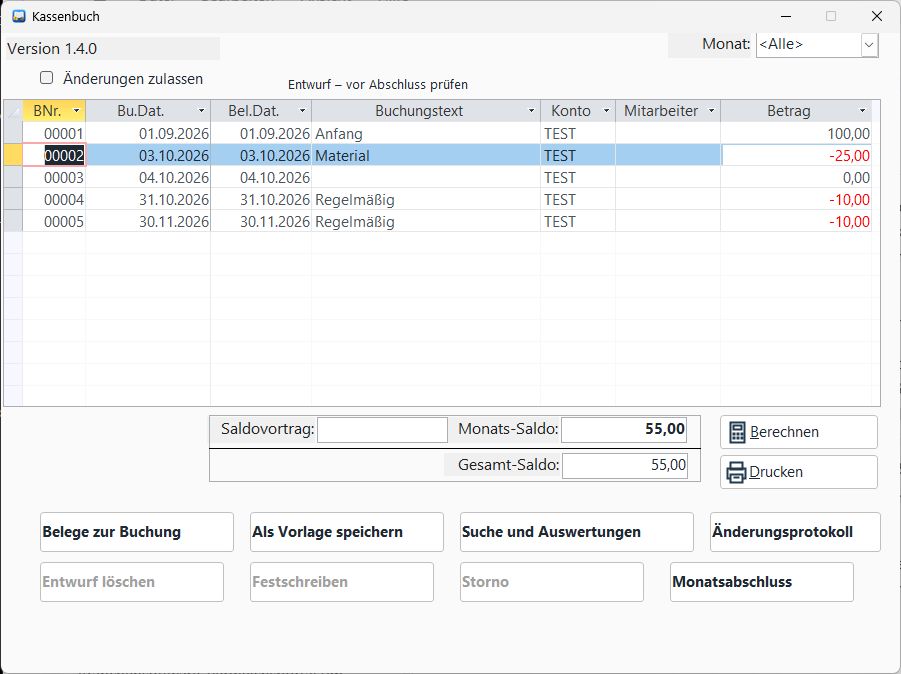901x674 pixels.
Task: Click the 100,00 amount cell
Action: point(796,134)
